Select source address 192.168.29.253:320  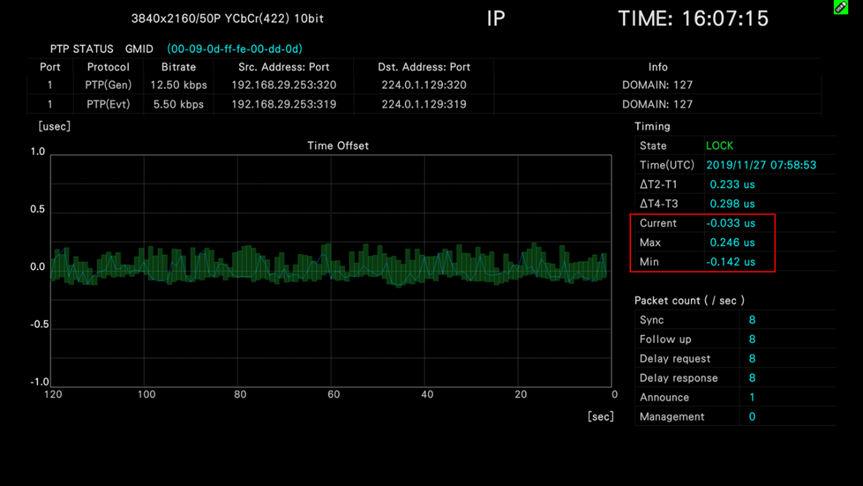[283, 85]
